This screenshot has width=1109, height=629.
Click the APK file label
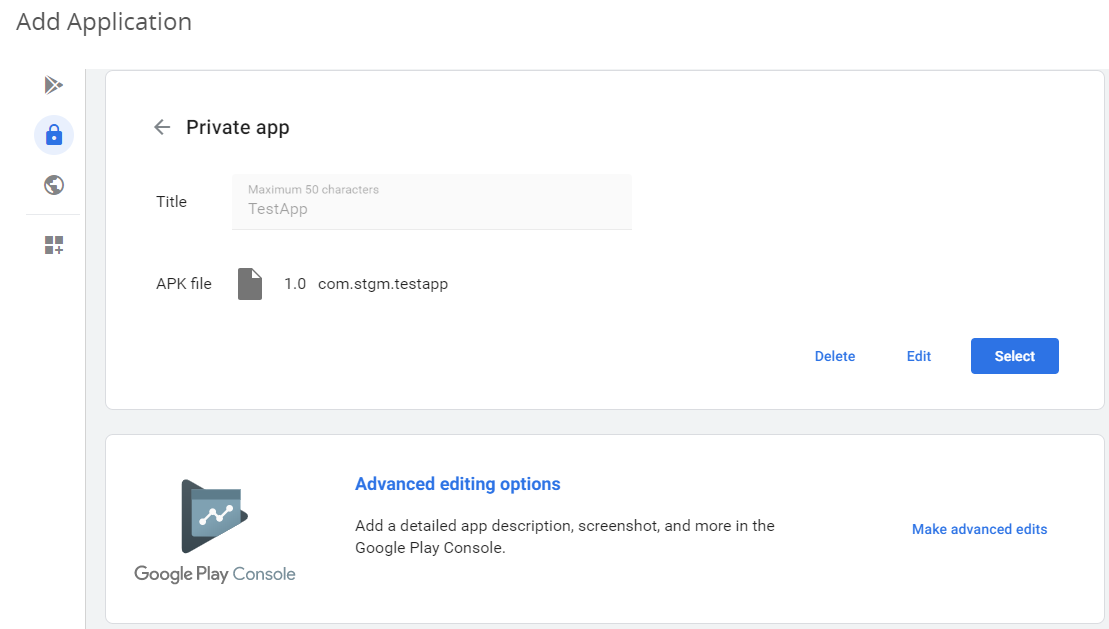(184, 283)
